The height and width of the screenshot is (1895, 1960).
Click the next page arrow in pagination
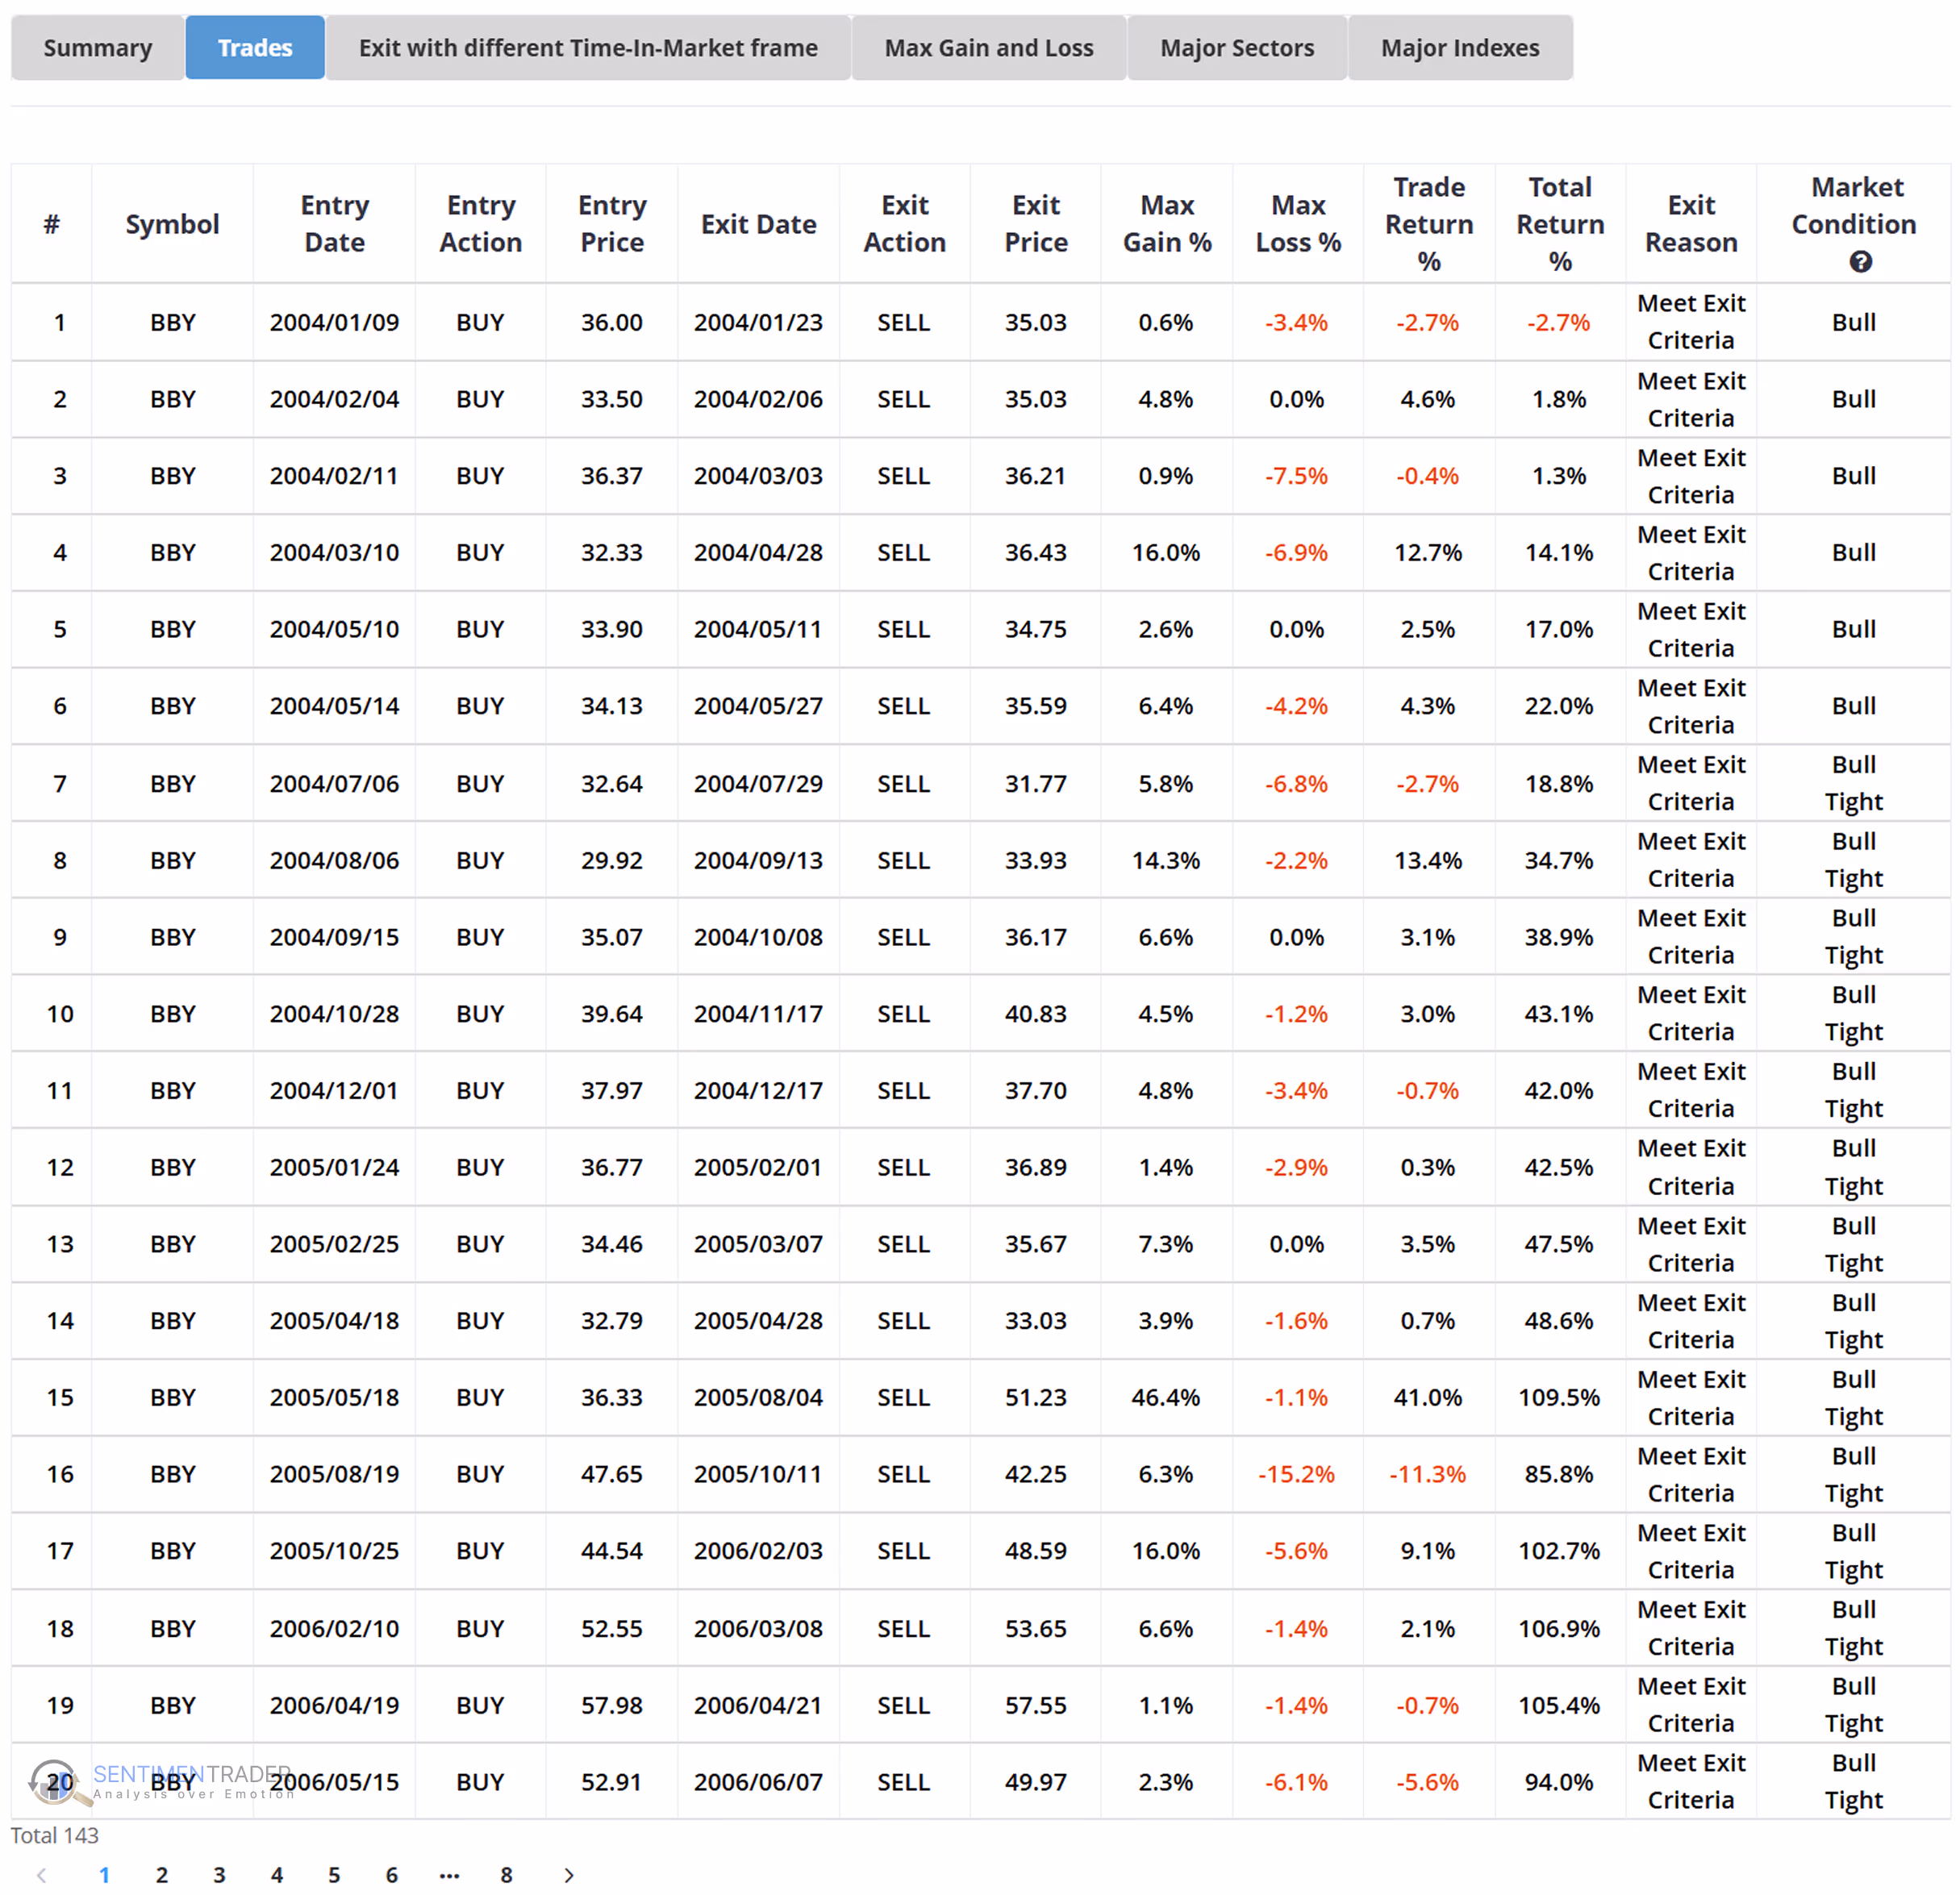tap(568, 1875)
